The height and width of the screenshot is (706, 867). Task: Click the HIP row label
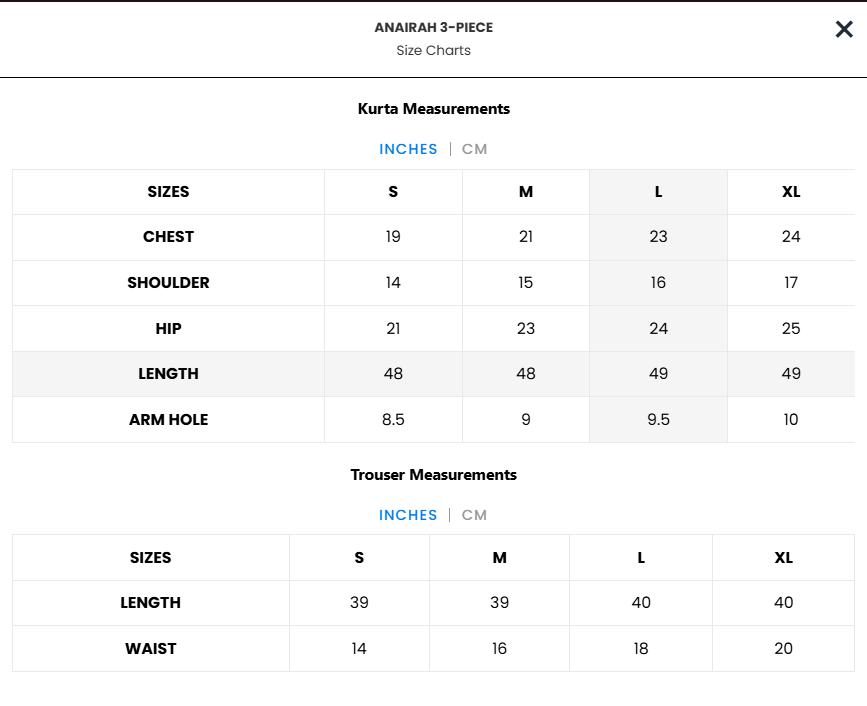pos(169,328)
